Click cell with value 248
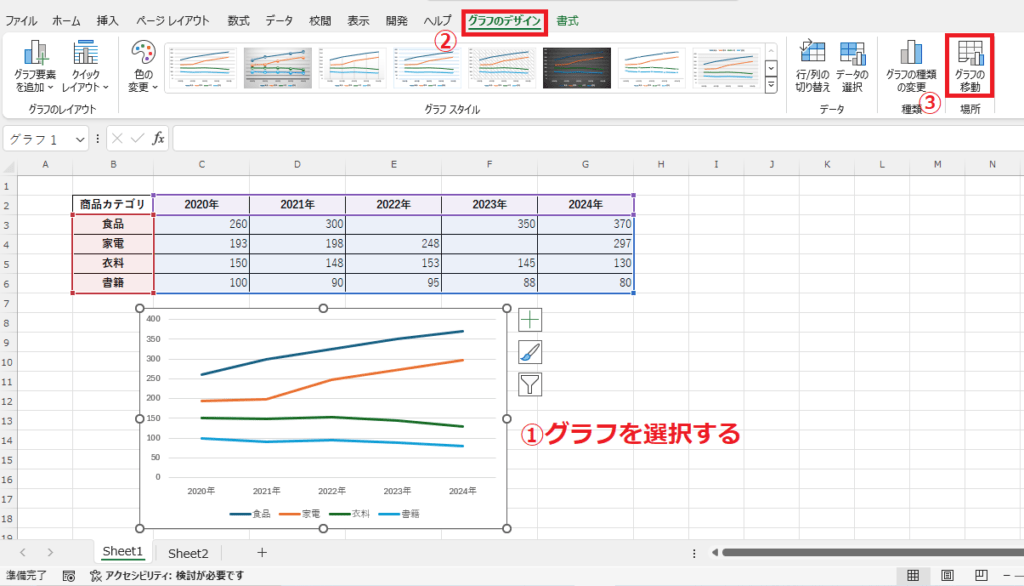 [393, 244]
